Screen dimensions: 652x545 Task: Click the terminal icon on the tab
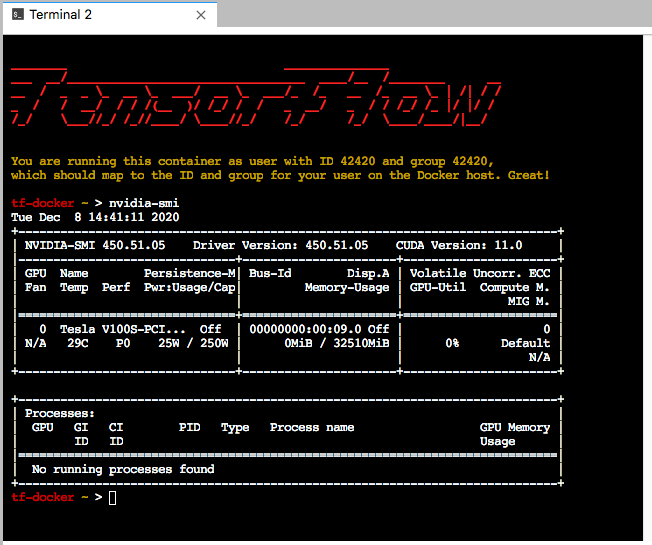[x=15, y=15]
